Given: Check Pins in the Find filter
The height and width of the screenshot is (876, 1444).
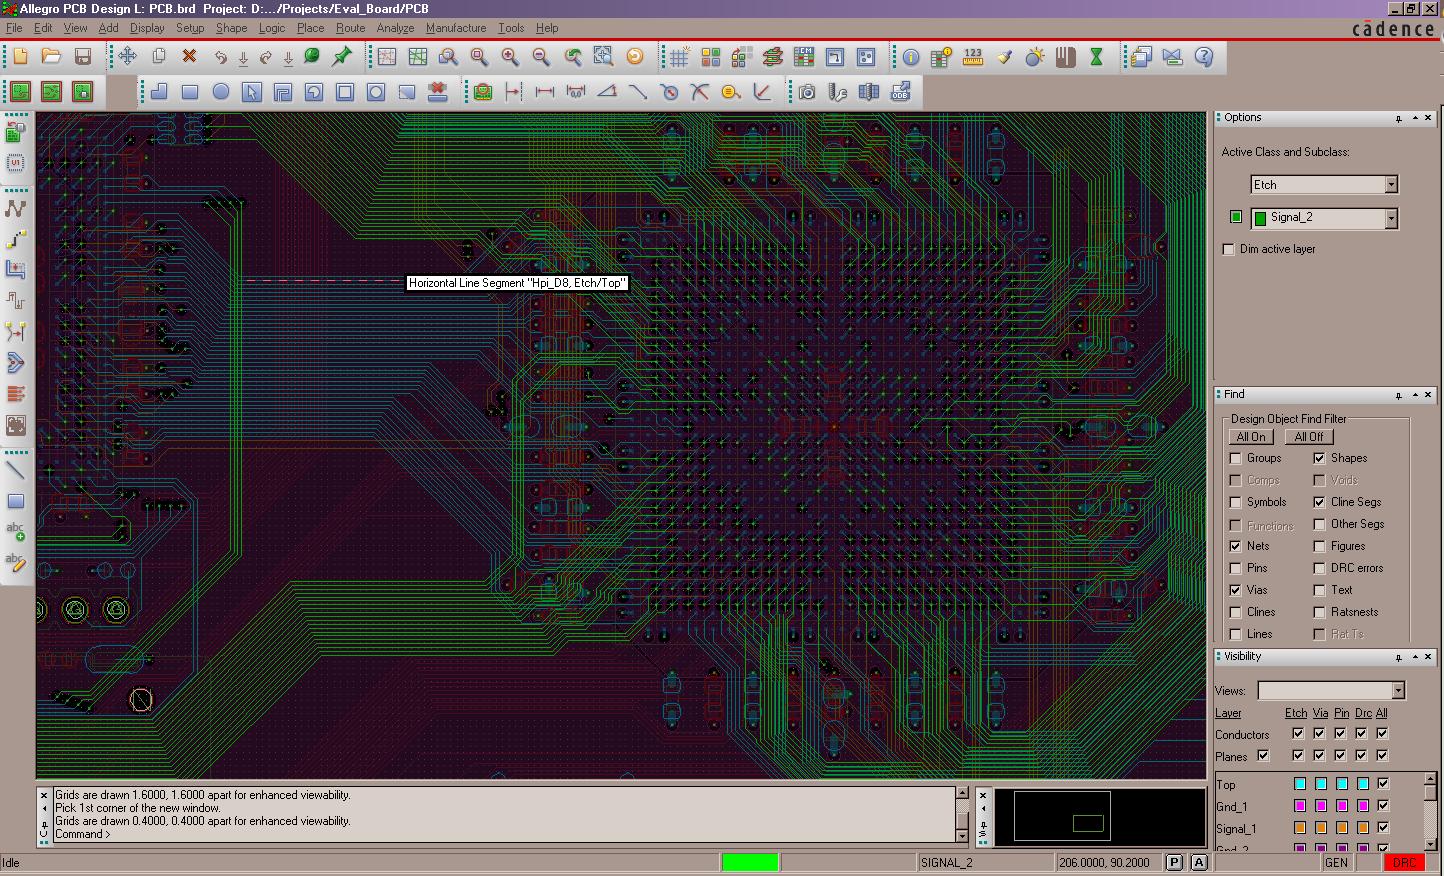Looking at the screenshot, I should (1237, 568).
